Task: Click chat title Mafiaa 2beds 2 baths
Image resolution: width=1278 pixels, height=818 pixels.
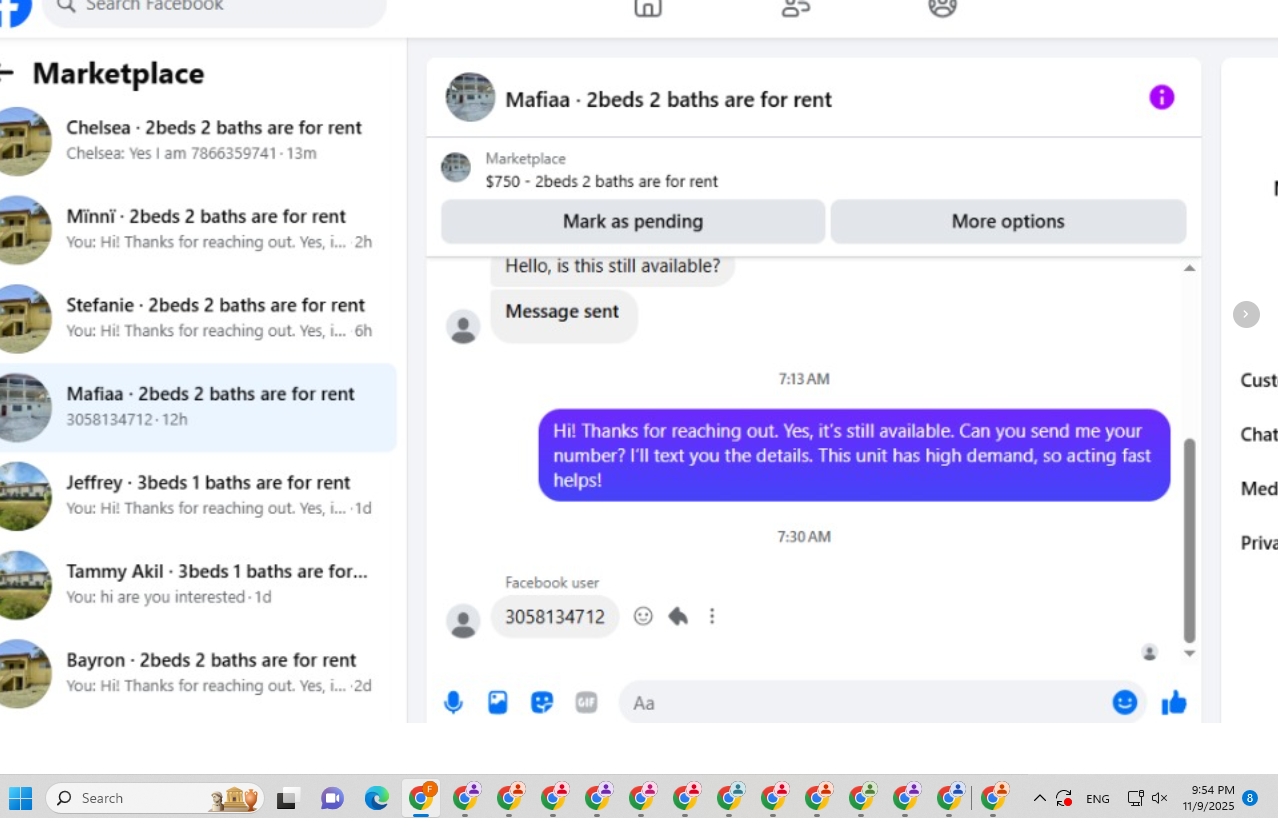Action: 668,99
